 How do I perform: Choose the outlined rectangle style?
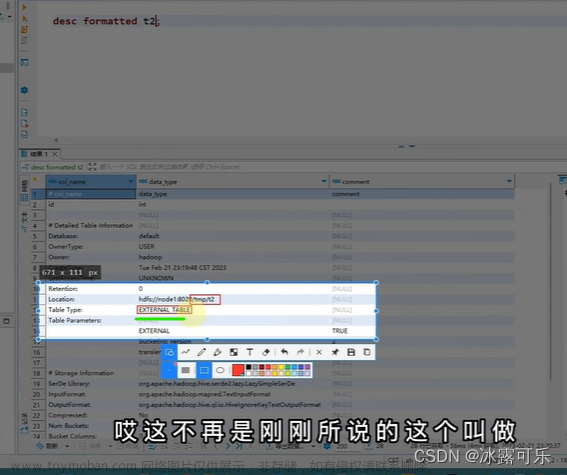204,370
